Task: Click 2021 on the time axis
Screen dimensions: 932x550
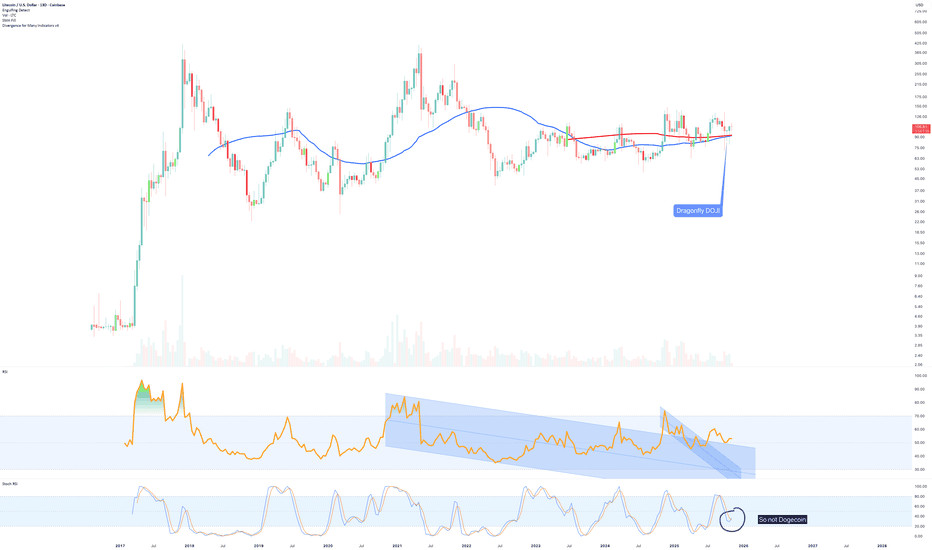Action: pyautogui.click(x=397, y=546)
